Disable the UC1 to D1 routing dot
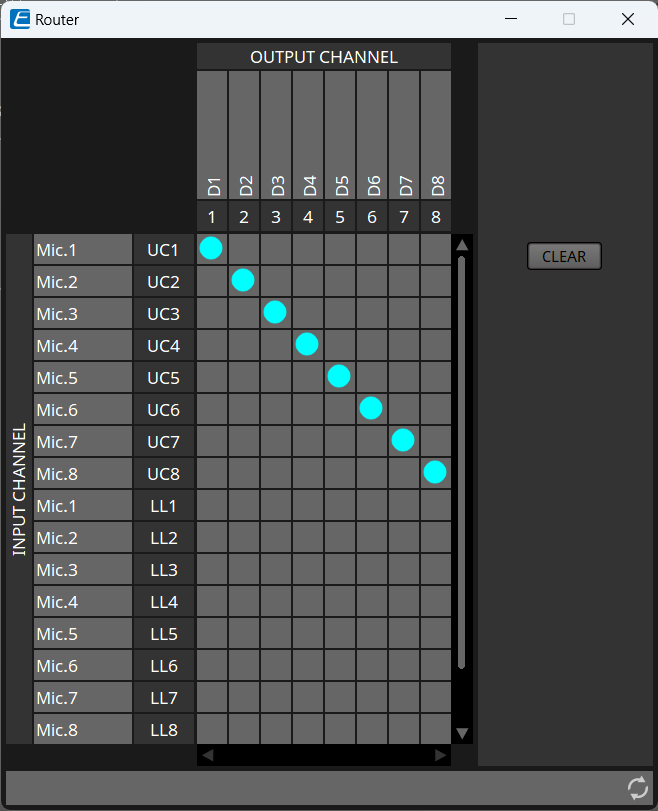Screen dimensions: 658x811 (211, 248)
